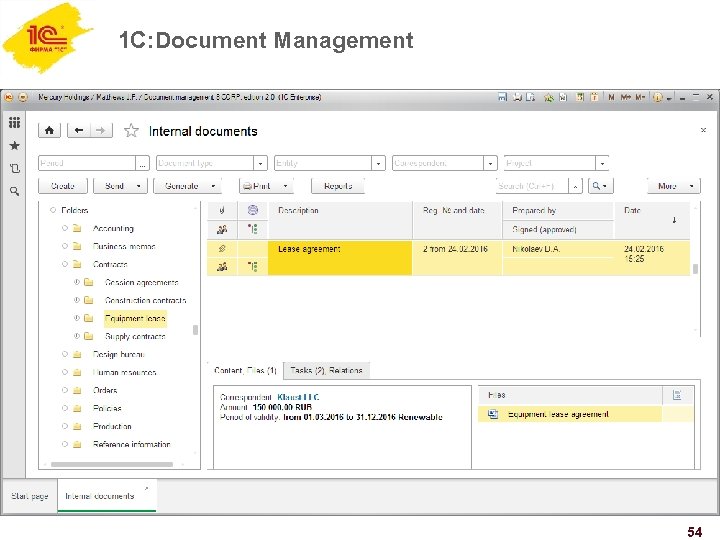Open history icon in left sidebar
This screenshot has height=540, width=720.
14,169
